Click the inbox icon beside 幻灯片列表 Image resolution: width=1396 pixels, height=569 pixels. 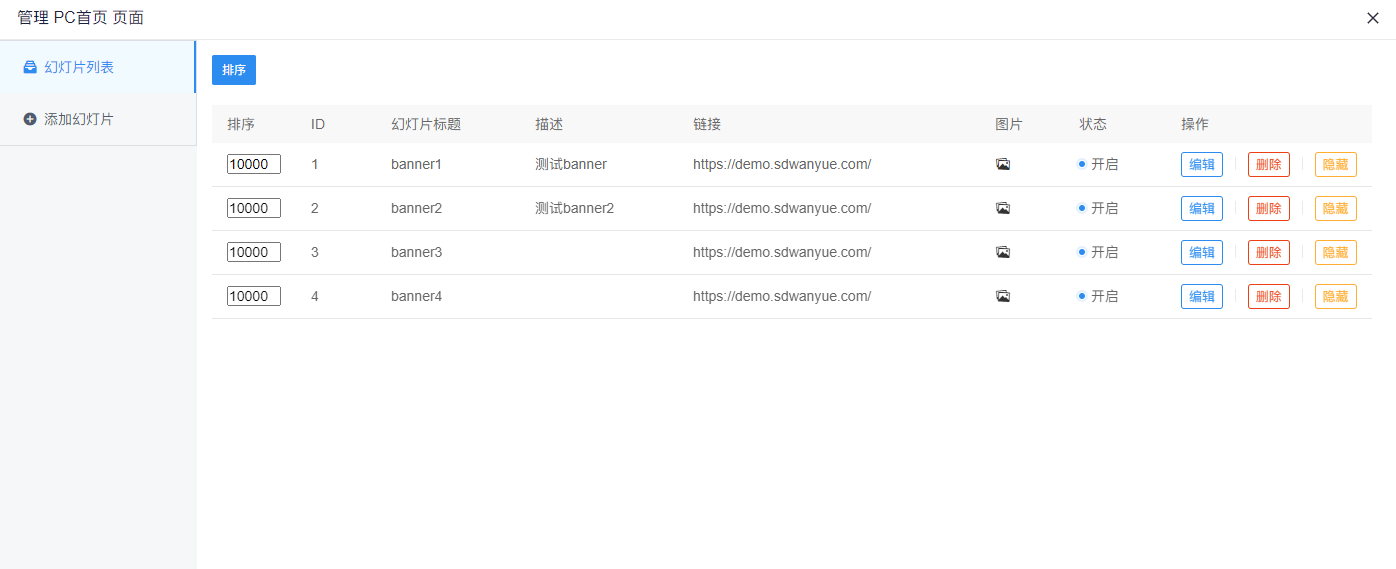[x=30, y=67]
